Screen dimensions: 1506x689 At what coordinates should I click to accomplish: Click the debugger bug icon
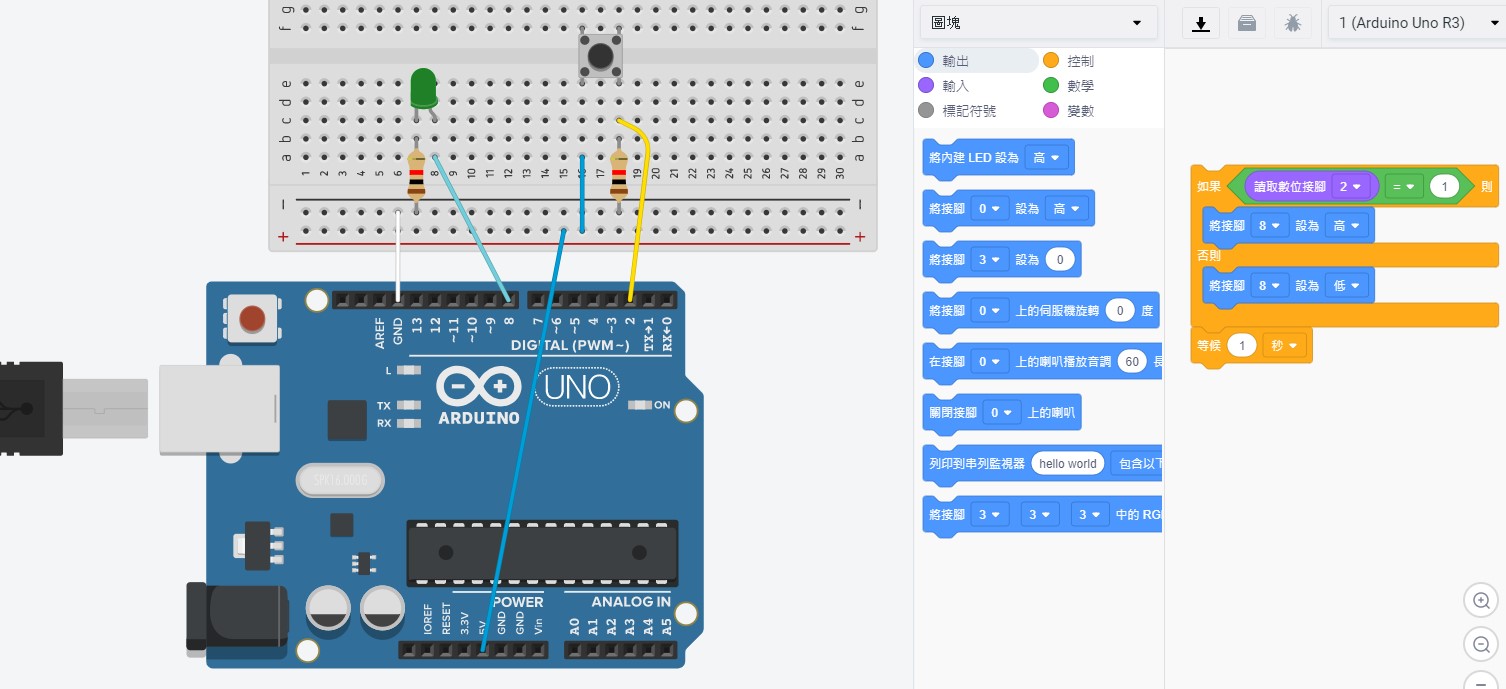[x=1293, y=23]
